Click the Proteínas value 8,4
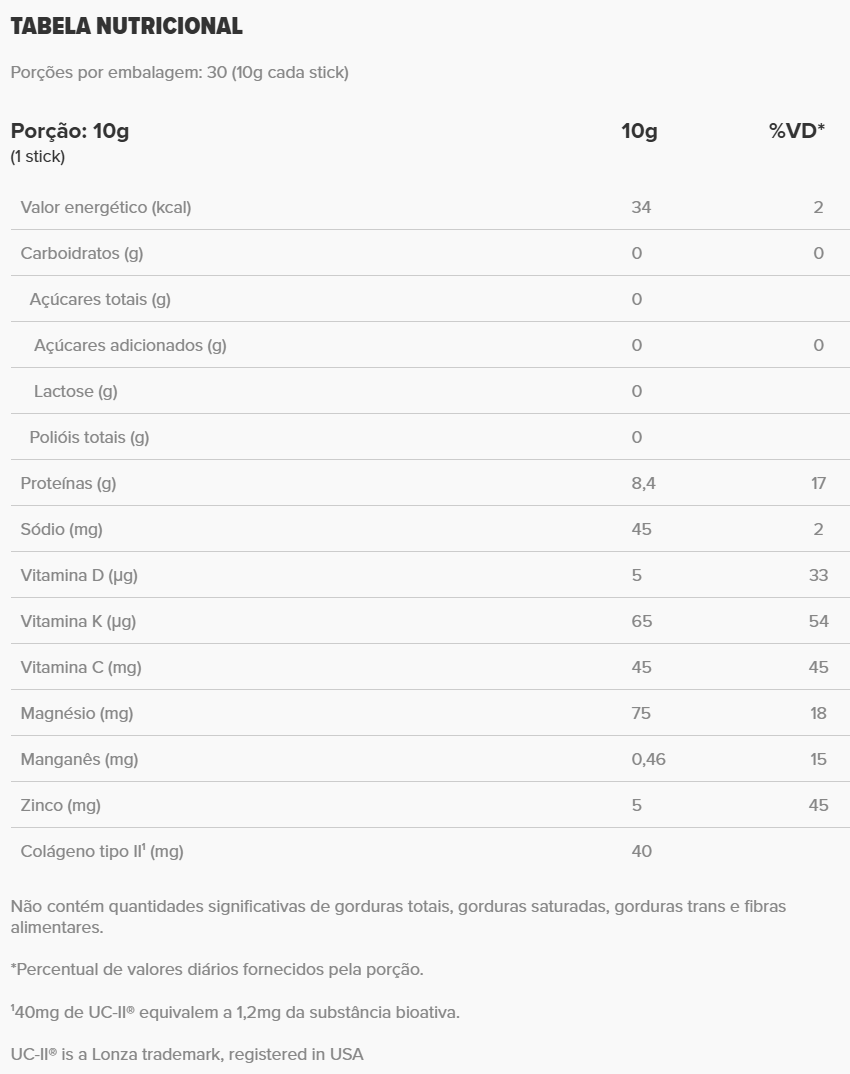The width and height of the screenshot is (850, 1074). (x=644, y=483)
